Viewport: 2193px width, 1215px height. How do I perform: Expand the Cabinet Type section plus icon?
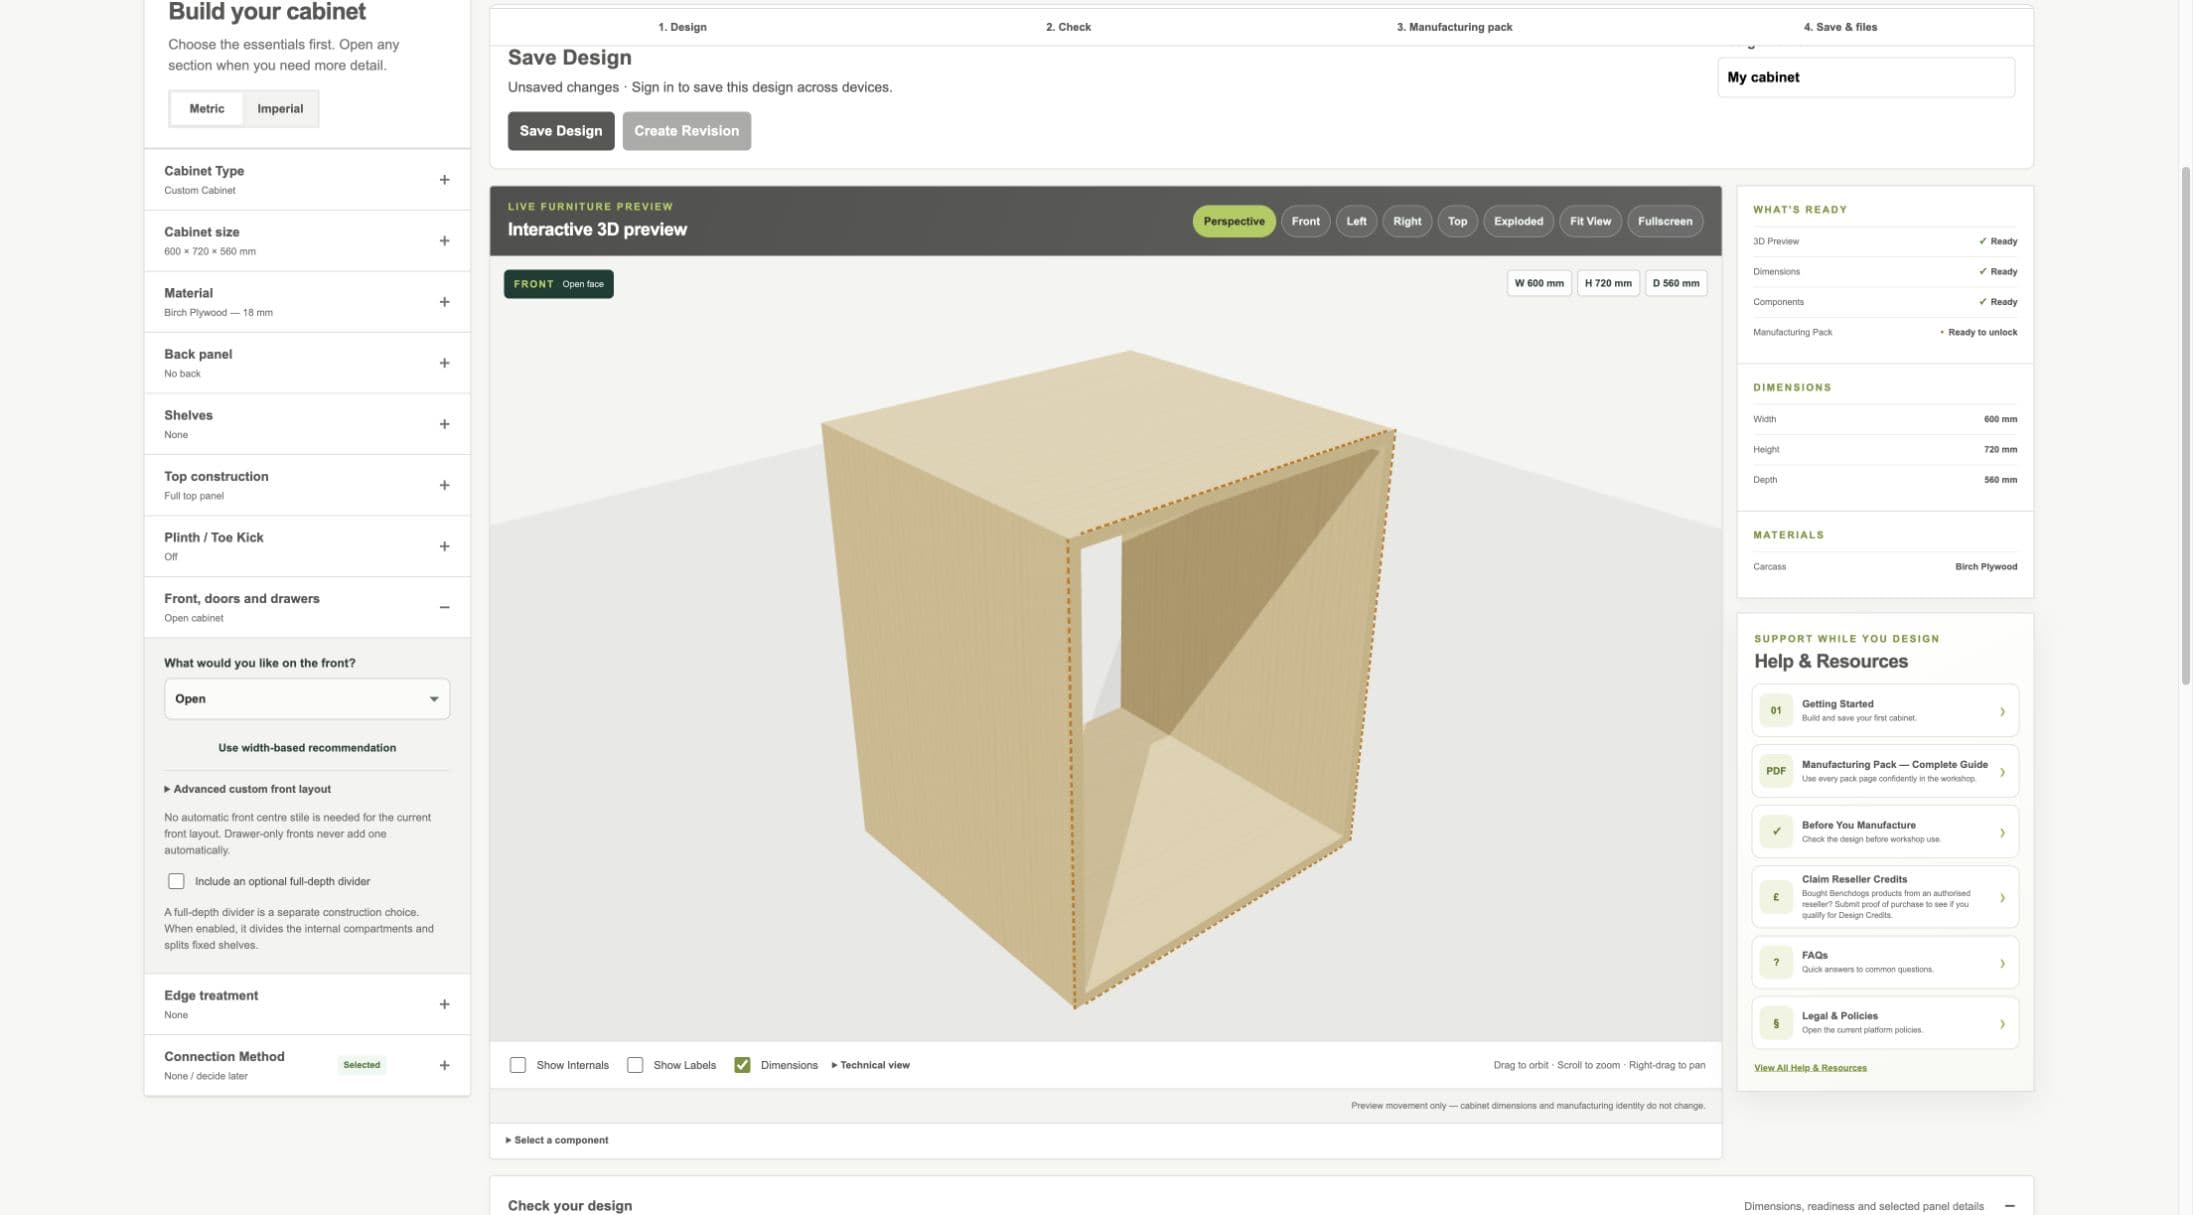(444, 180)
